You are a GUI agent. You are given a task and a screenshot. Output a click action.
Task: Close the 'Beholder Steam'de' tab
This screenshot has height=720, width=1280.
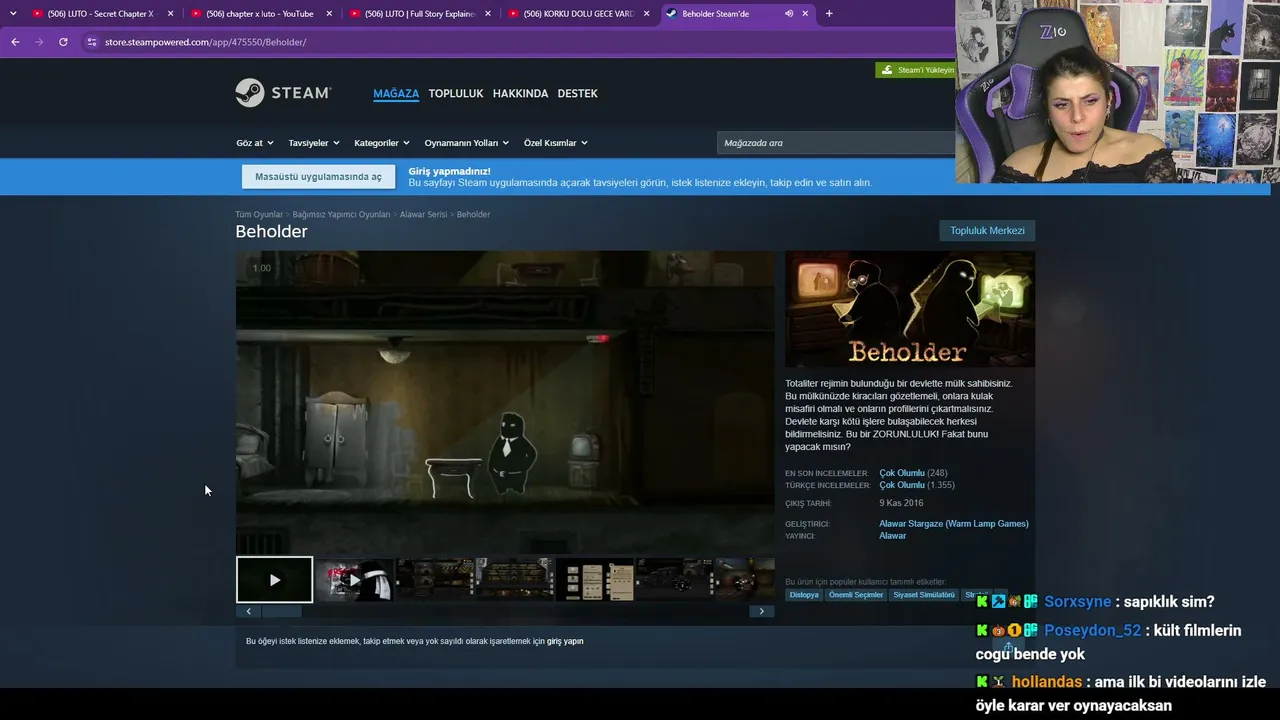(x=805, y=14)
